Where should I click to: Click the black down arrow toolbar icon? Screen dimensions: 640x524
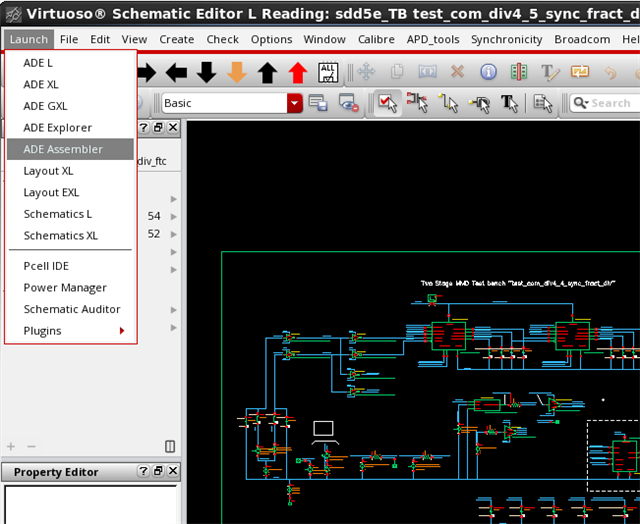[207, 73]
